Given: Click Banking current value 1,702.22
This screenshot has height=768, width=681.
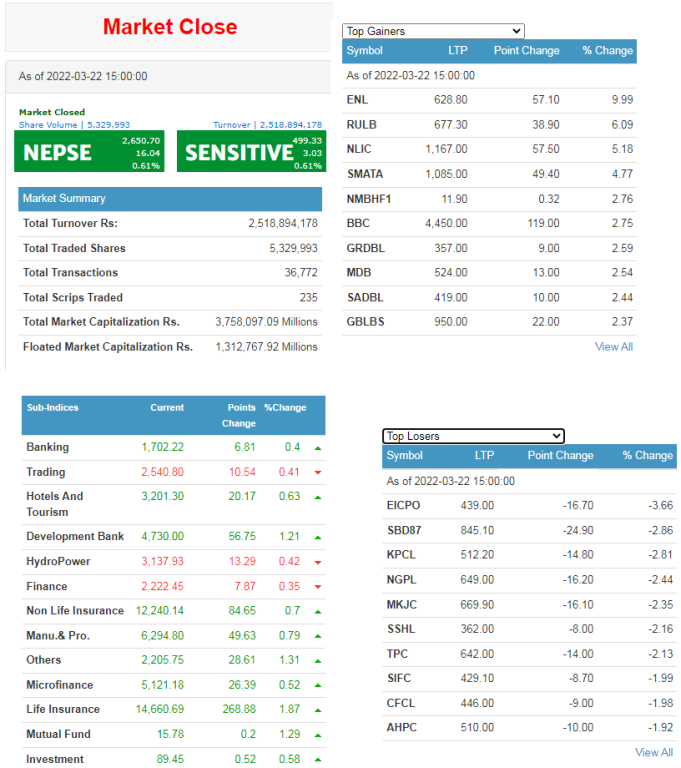Looking at the screenshot, I should [163, 447].
